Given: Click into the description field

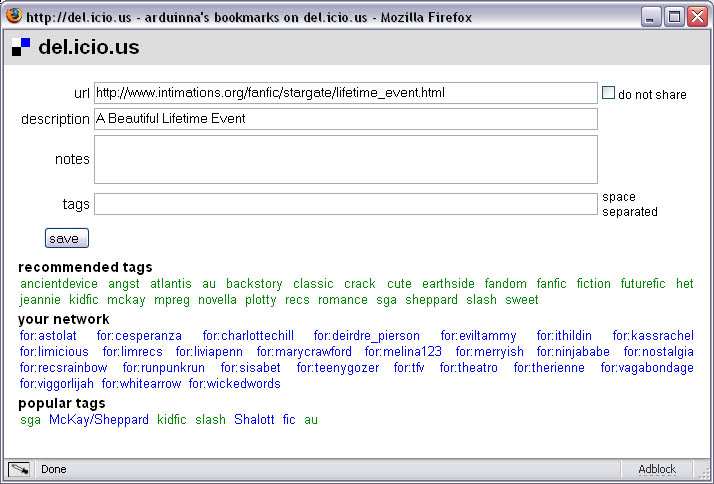Looking at the screenshot, I should [346, 119].
